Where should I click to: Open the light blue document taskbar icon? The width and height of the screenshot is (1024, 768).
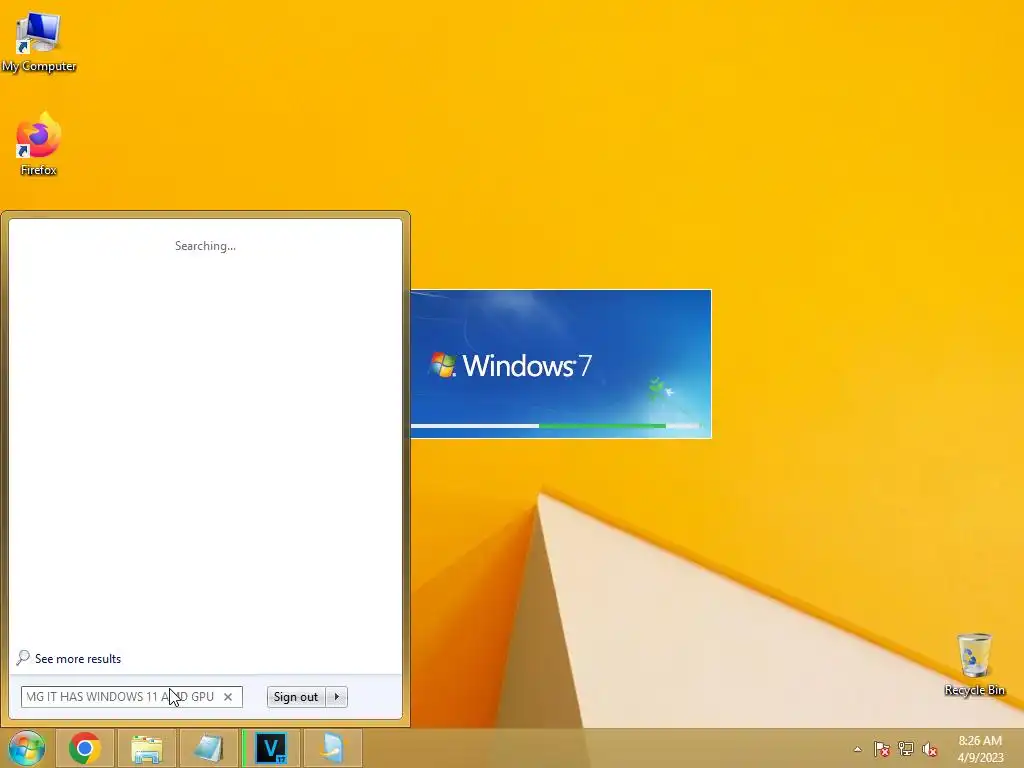pyautogui.click(x=332, y=748)
